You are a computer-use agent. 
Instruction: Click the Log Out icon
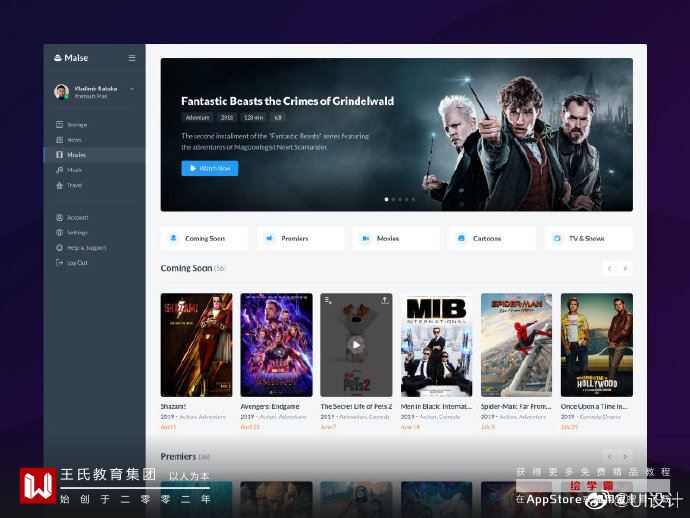click(x=59, y=263)
